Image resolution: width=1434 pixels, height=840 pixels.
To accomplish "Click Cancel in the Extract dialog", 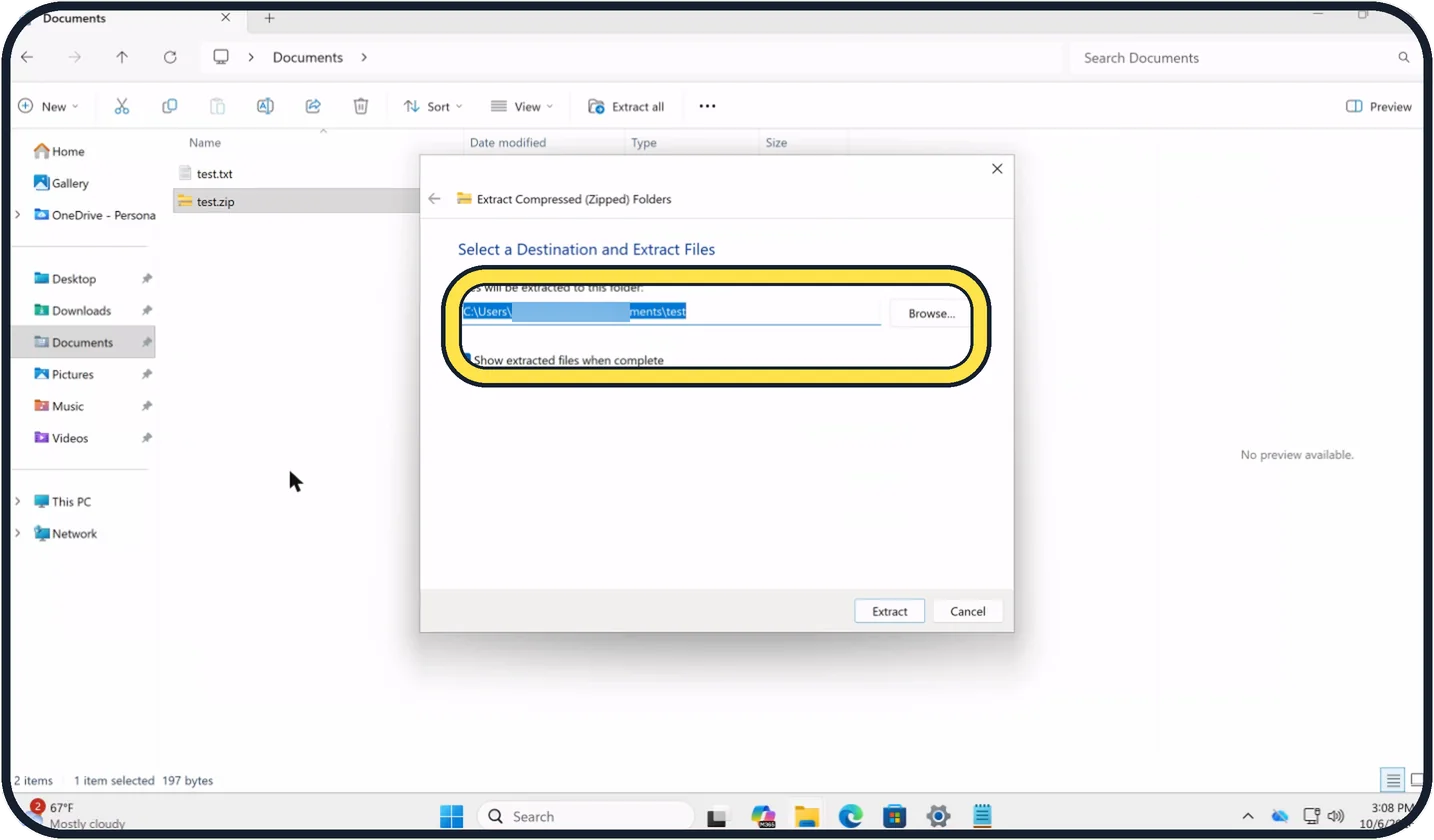I will click(x=968, y=611).
